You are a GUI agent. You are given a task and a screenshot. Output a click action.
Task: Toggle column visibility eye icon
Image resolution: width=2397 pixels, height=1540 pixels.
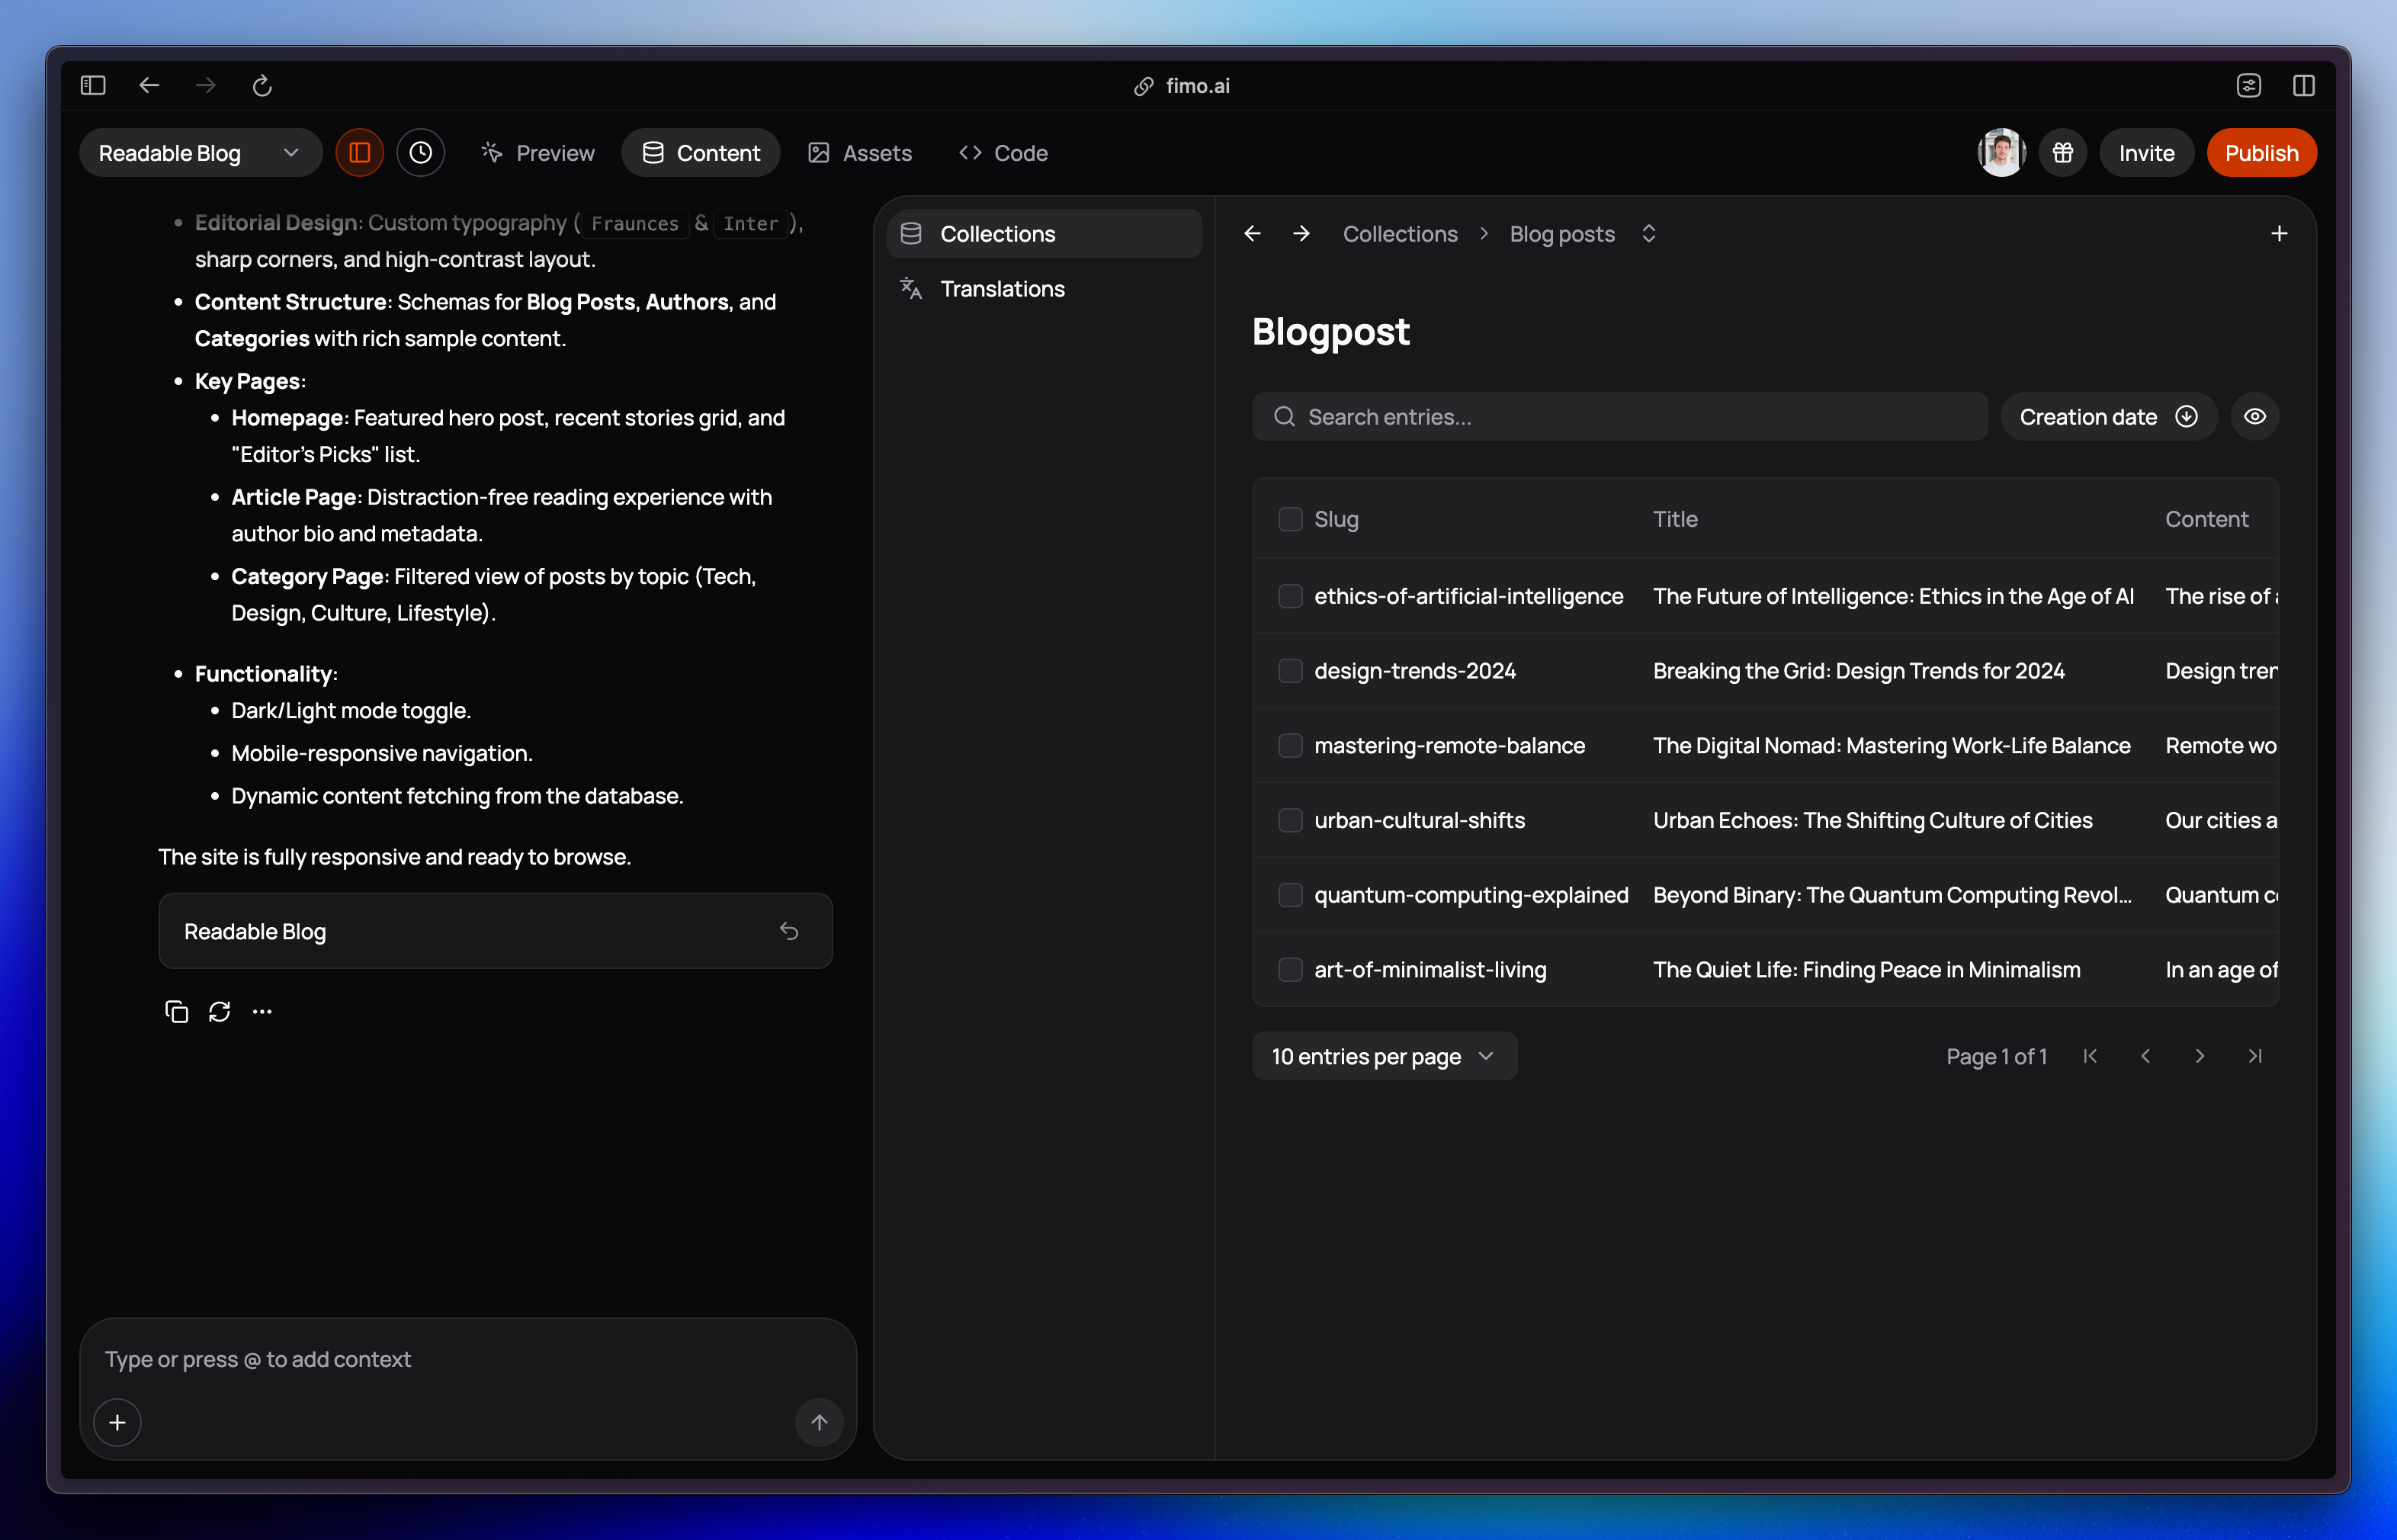[2254, 417]
